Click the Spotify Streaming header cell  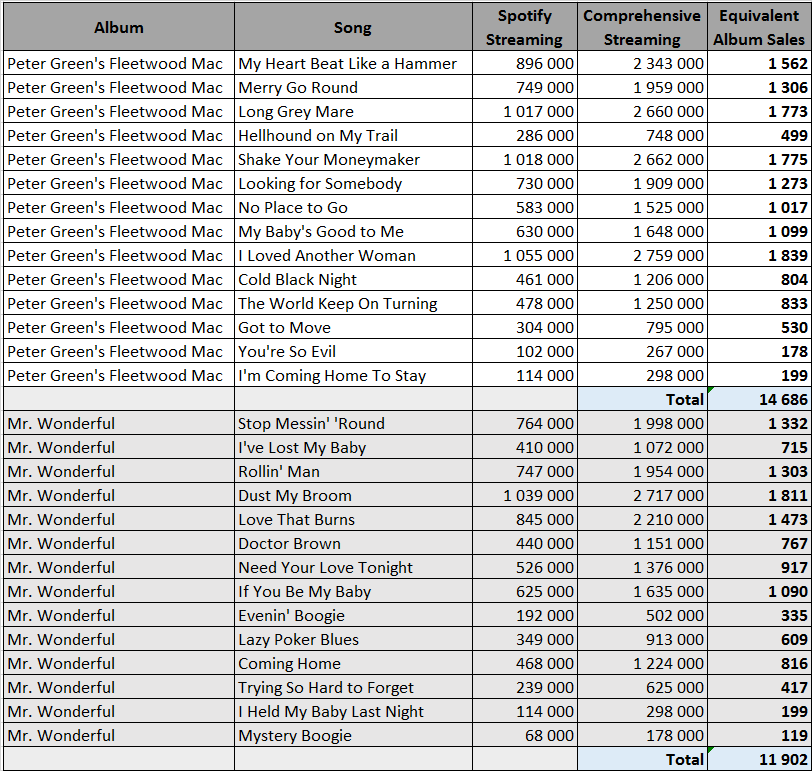525,27
